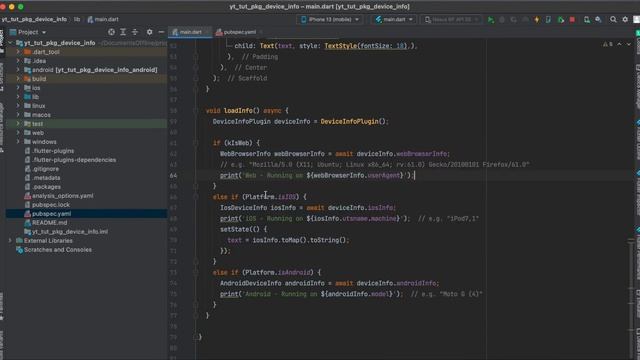Click main.dart breadcrumb in navigation bar
This screenshot has width=640, height=360.
[103, 19]
